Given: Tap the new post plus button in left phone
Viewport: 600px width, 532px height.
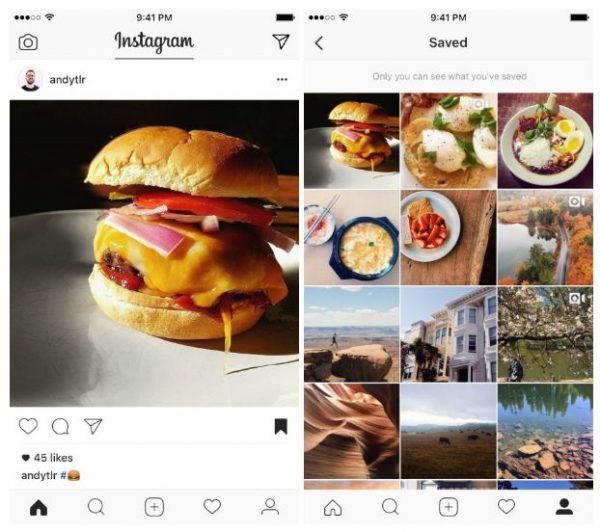Looking at the screenshot, I should pyautogui.click(x=154, y=507).
